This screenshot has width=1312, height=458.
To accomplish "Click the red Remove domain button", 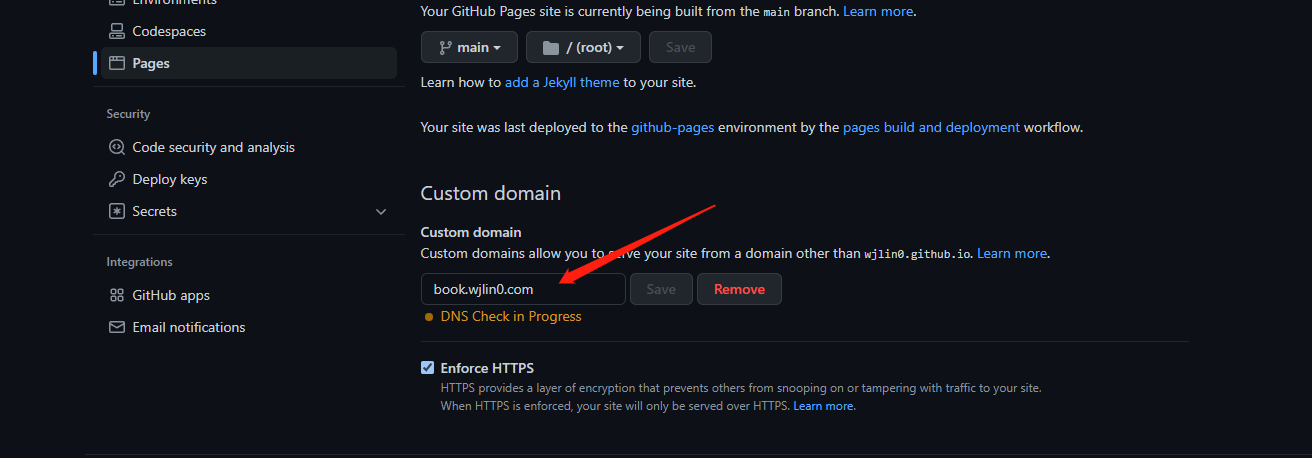I will 739,289.
